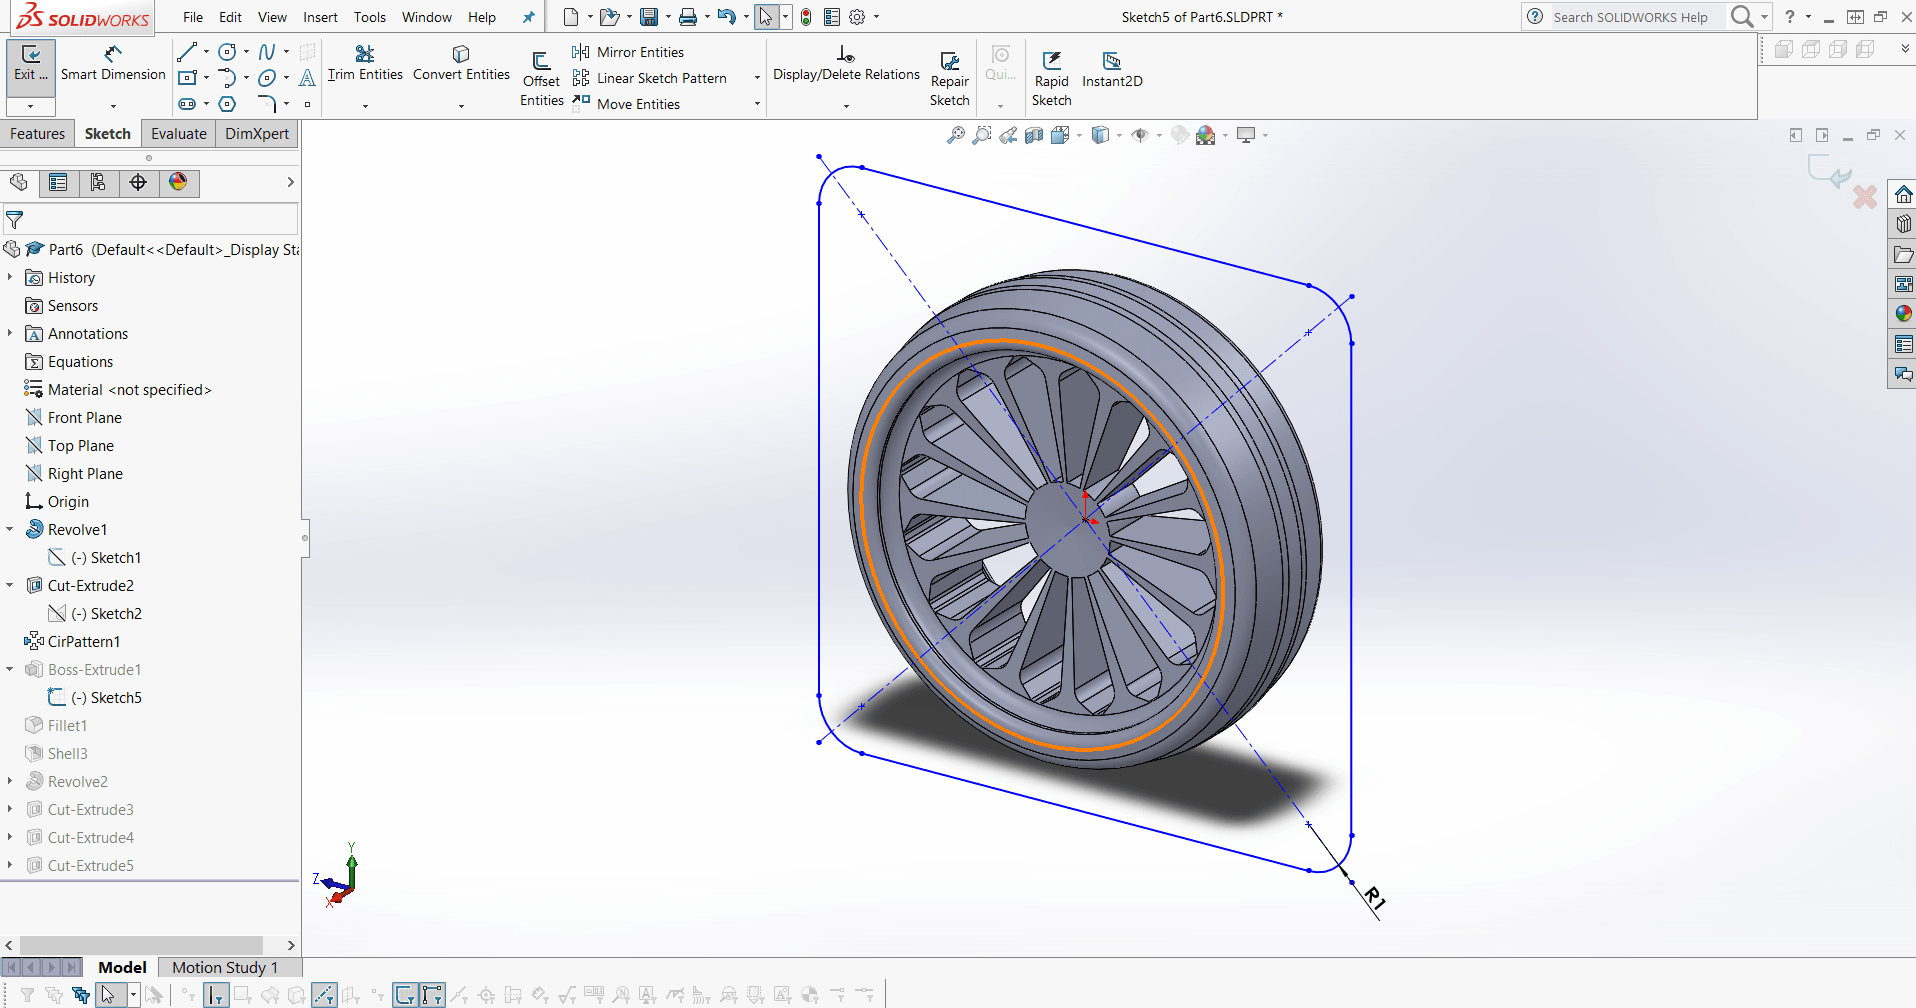Click the Instant2D icon
Image resolution: width=1916 pixels, height=1008 pixels.
tap(1111, 62)
